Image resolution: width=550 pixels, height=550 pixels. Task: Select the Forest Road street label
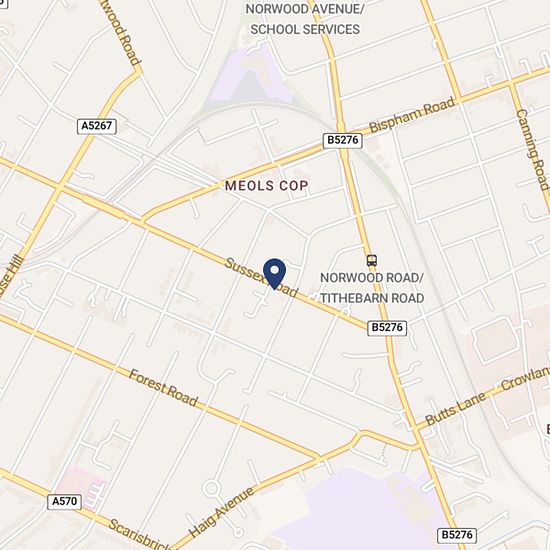tap(163, 388)
